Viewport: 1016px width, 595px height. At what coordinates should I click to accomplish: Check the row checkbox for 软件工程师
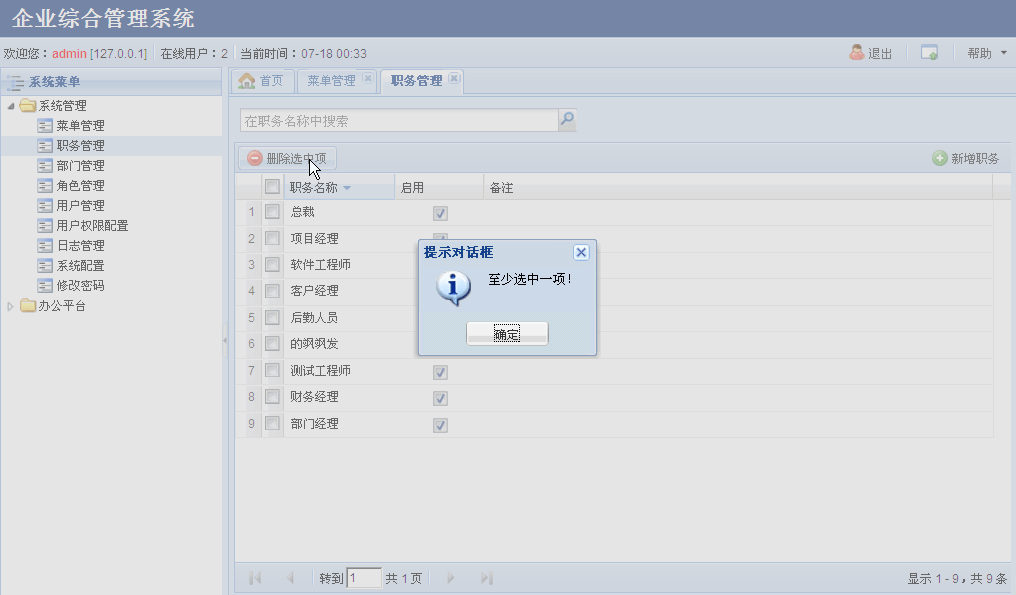click(x=272, y=264)
